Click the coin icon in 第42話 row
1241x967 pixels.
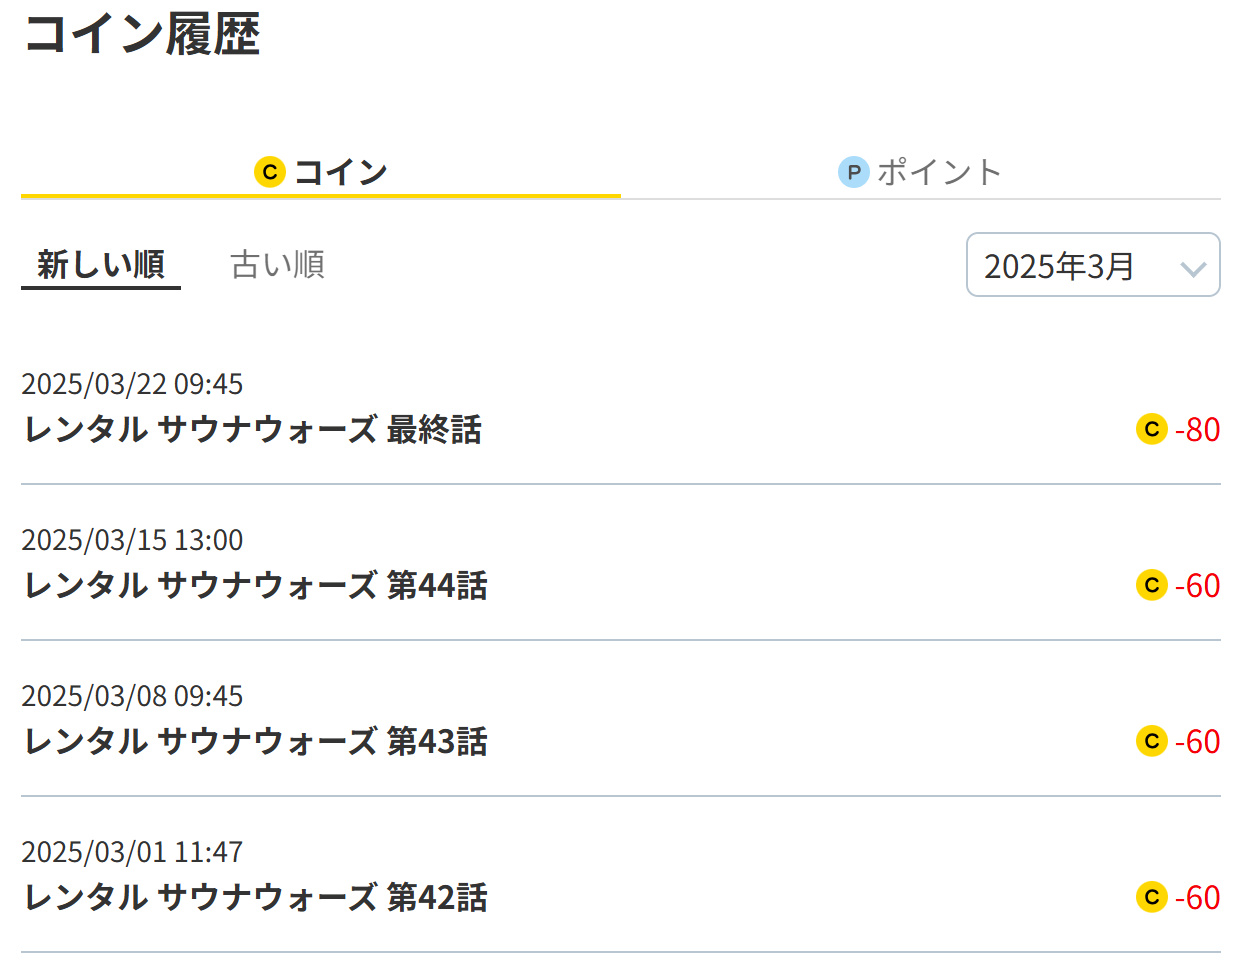coord(1152,897)
